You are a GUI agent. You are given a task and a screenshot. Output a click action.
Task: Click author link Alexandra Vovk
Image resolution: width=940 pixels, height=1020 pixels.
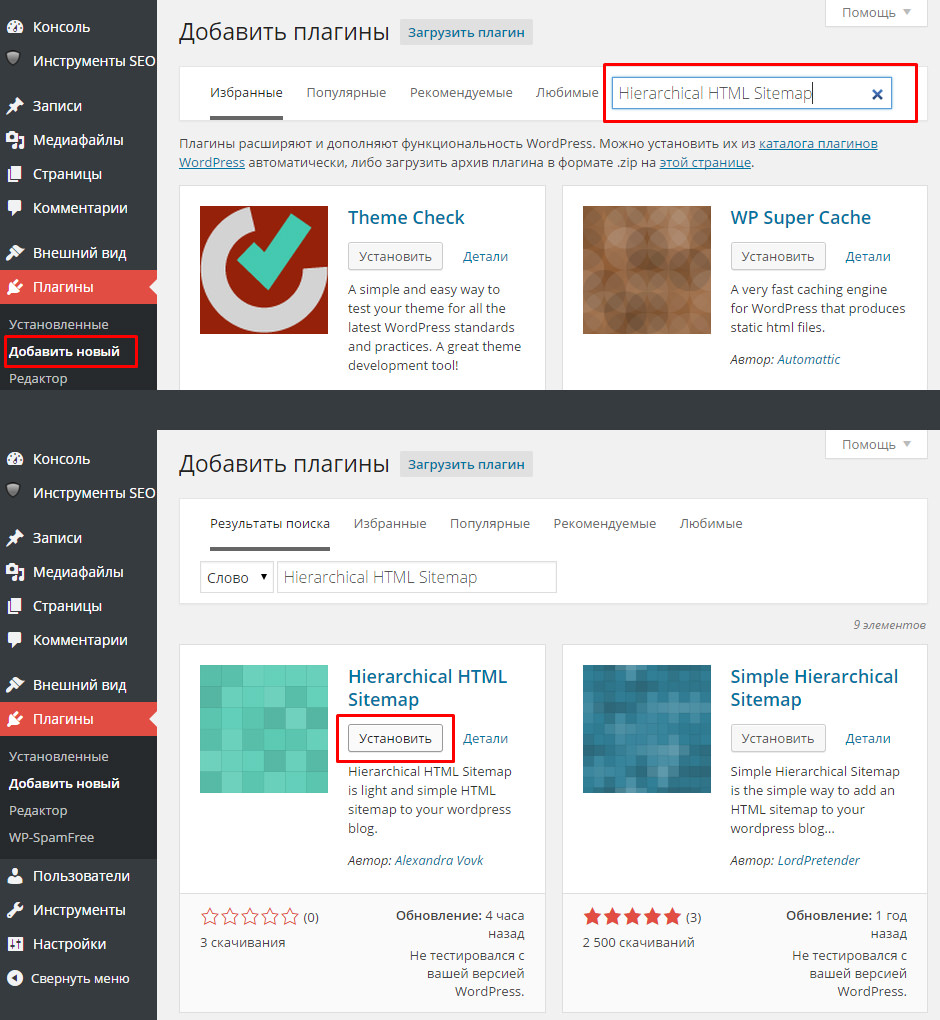pos(439,860)
